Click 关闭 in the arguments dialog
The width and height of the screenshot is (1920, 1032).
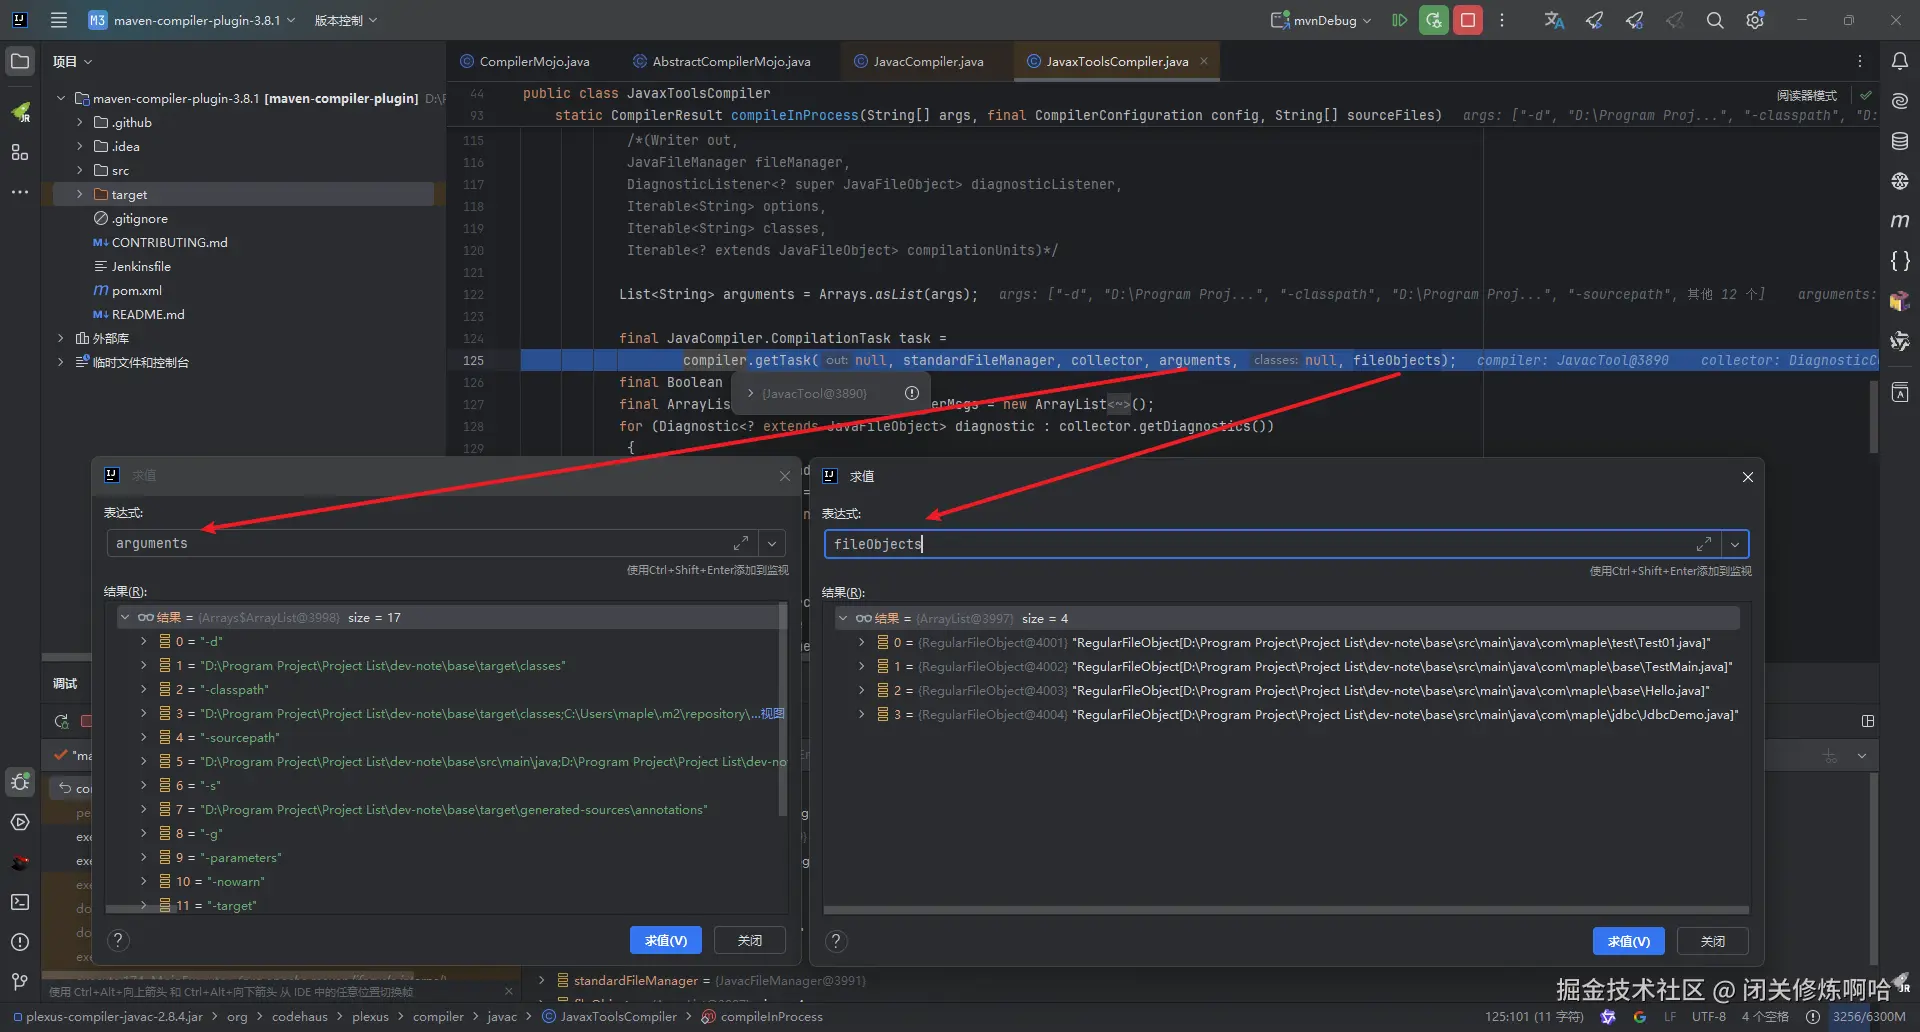point(750,940)
